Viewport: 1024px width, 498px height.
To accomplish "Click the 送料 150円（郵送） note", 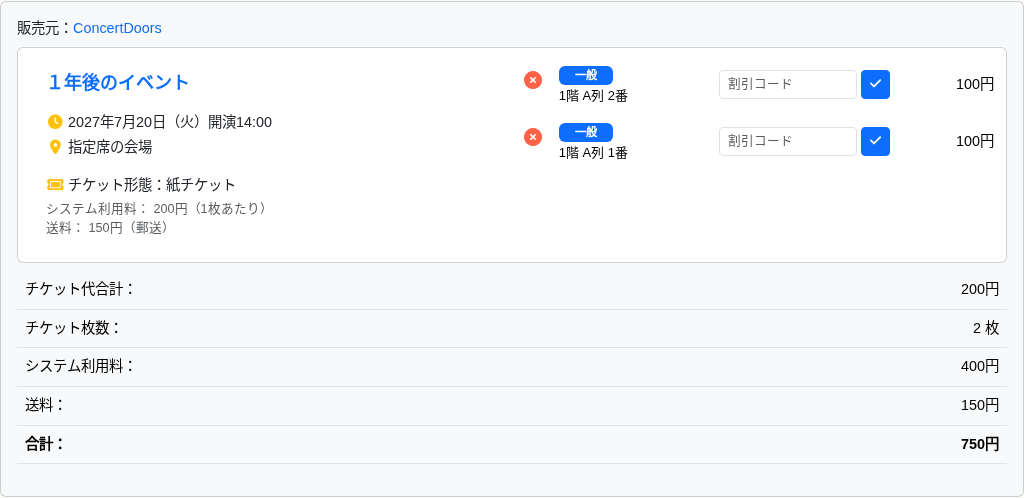I will coord(108,227).
